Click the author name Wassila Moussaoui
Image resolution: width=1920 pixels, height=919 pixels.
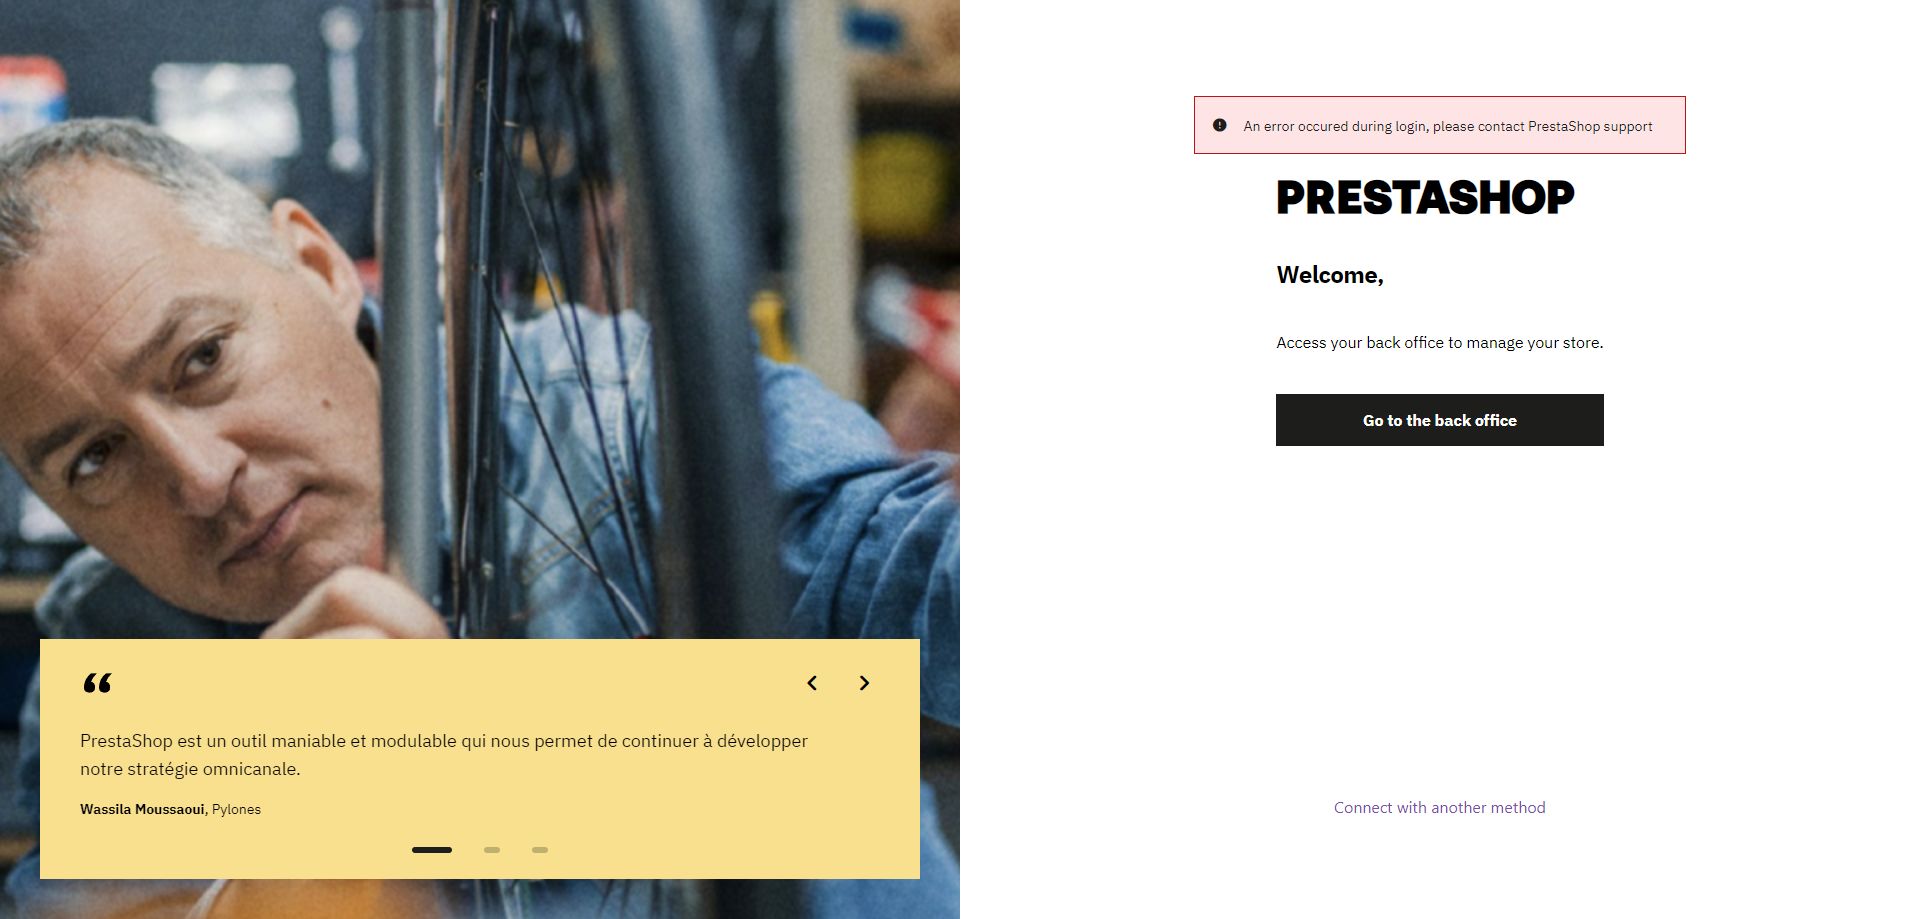(142, 809)
